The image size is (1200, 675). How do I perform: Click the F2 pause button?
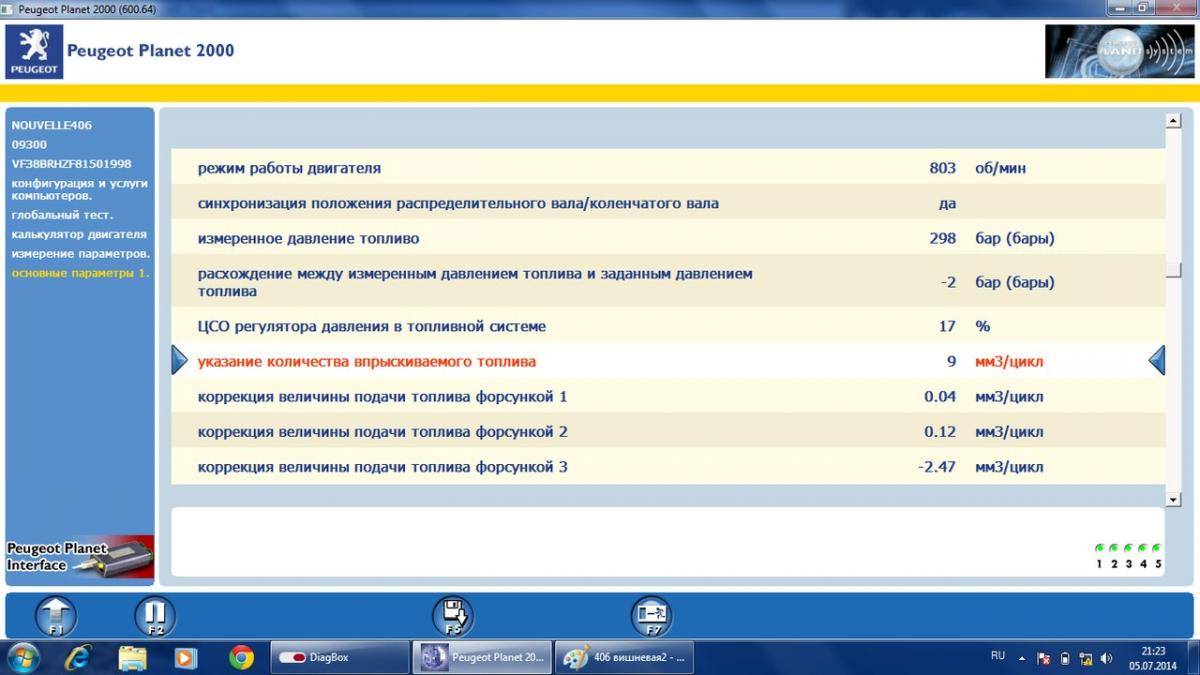tap(155, 614)
